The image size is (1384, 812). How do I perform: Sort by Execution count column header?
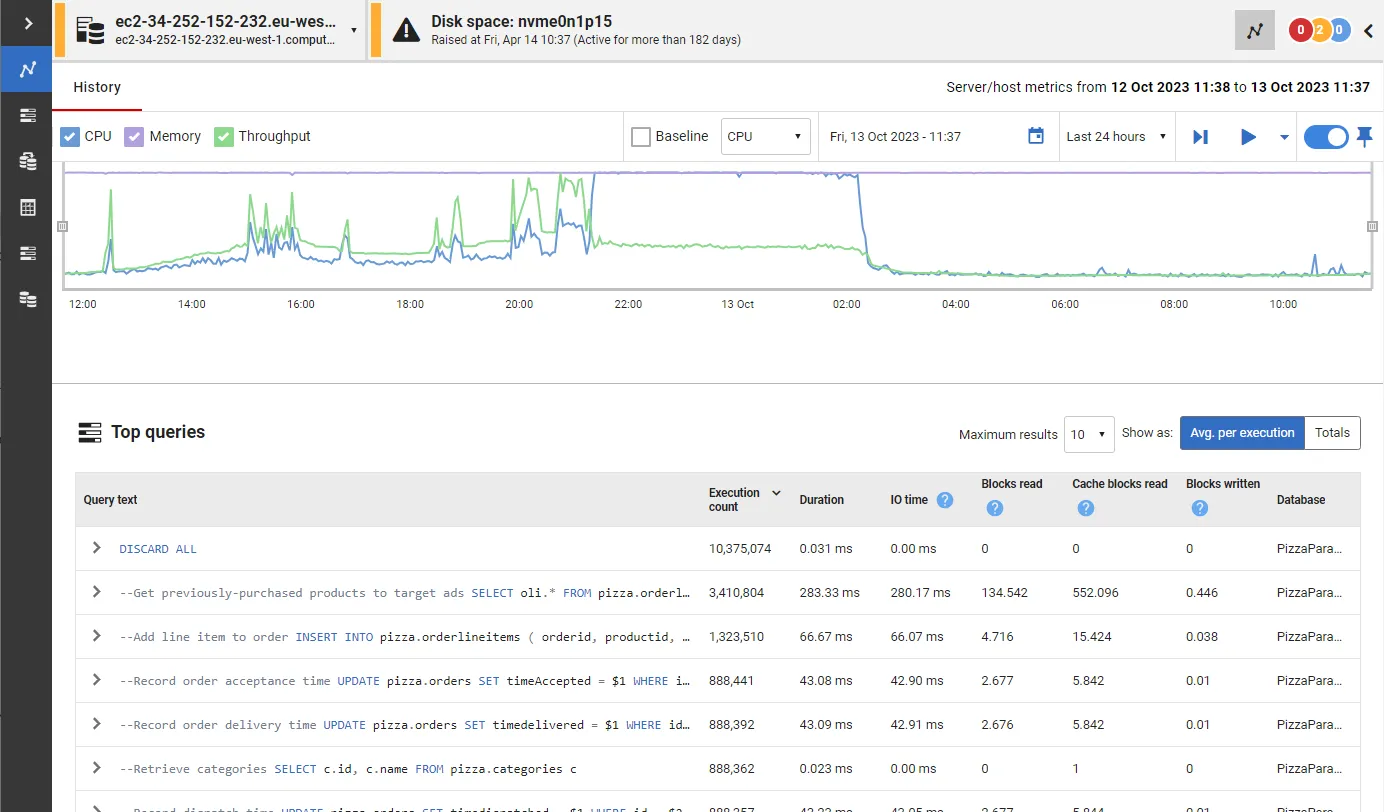tap(736, 500)
